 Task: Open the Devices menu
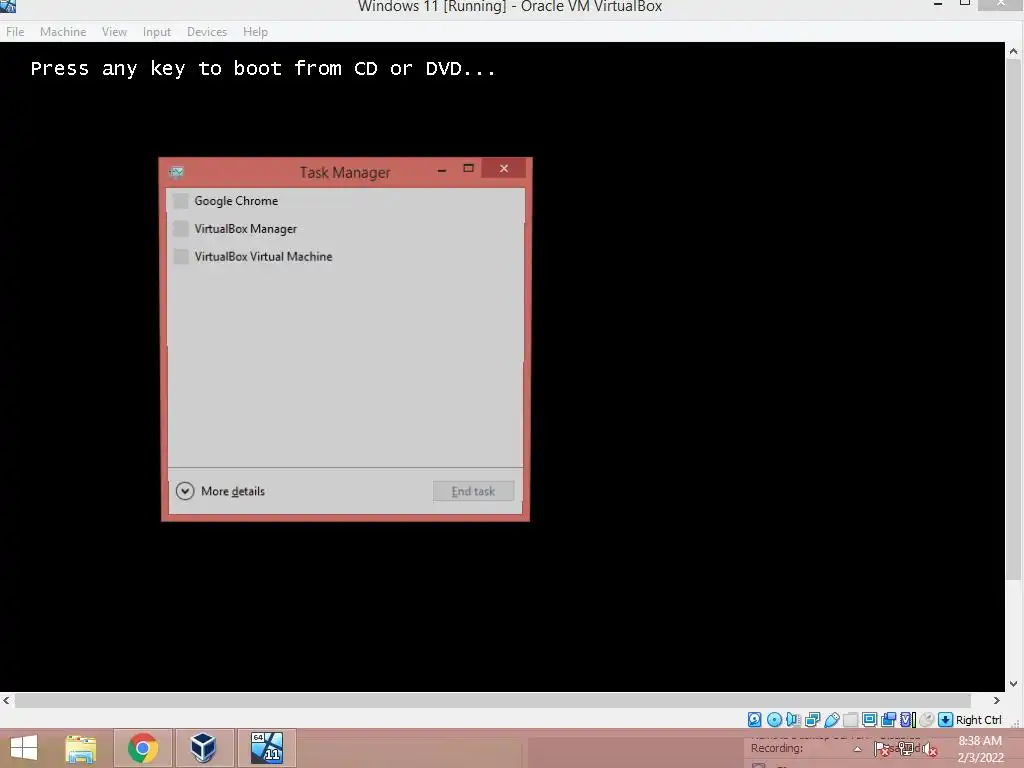pos(207,31)
